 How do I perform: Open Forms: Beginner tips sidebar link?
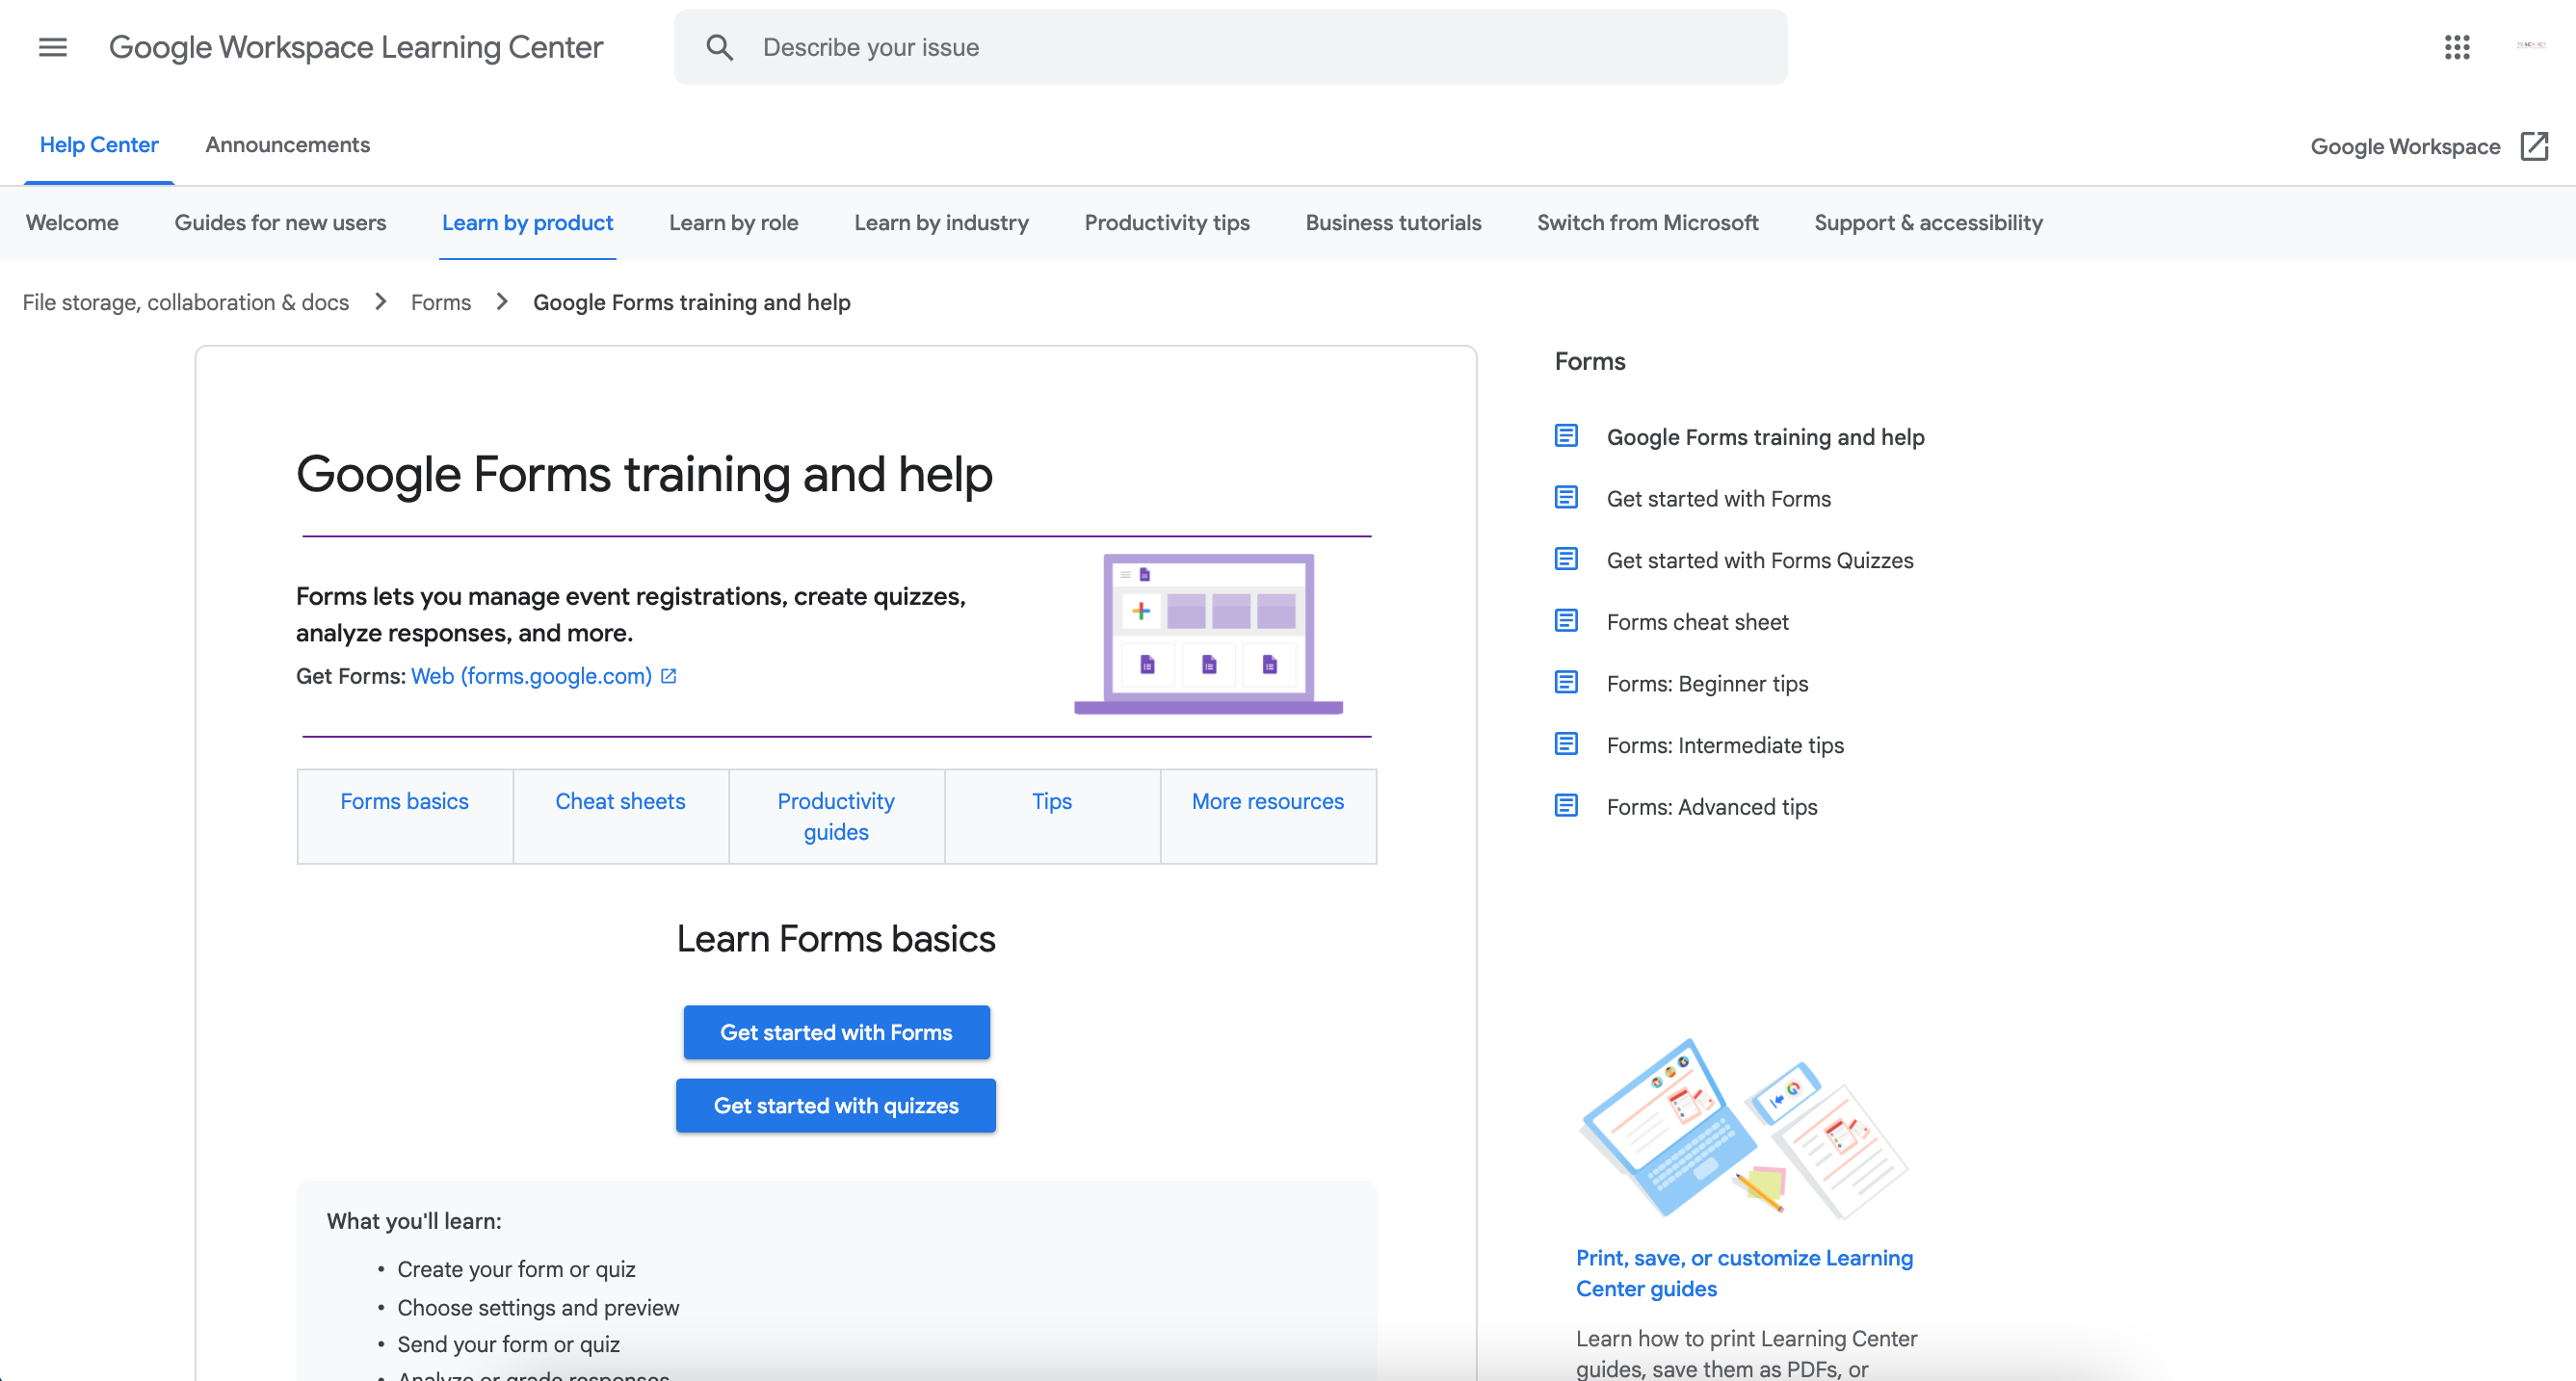(1707, 684)
